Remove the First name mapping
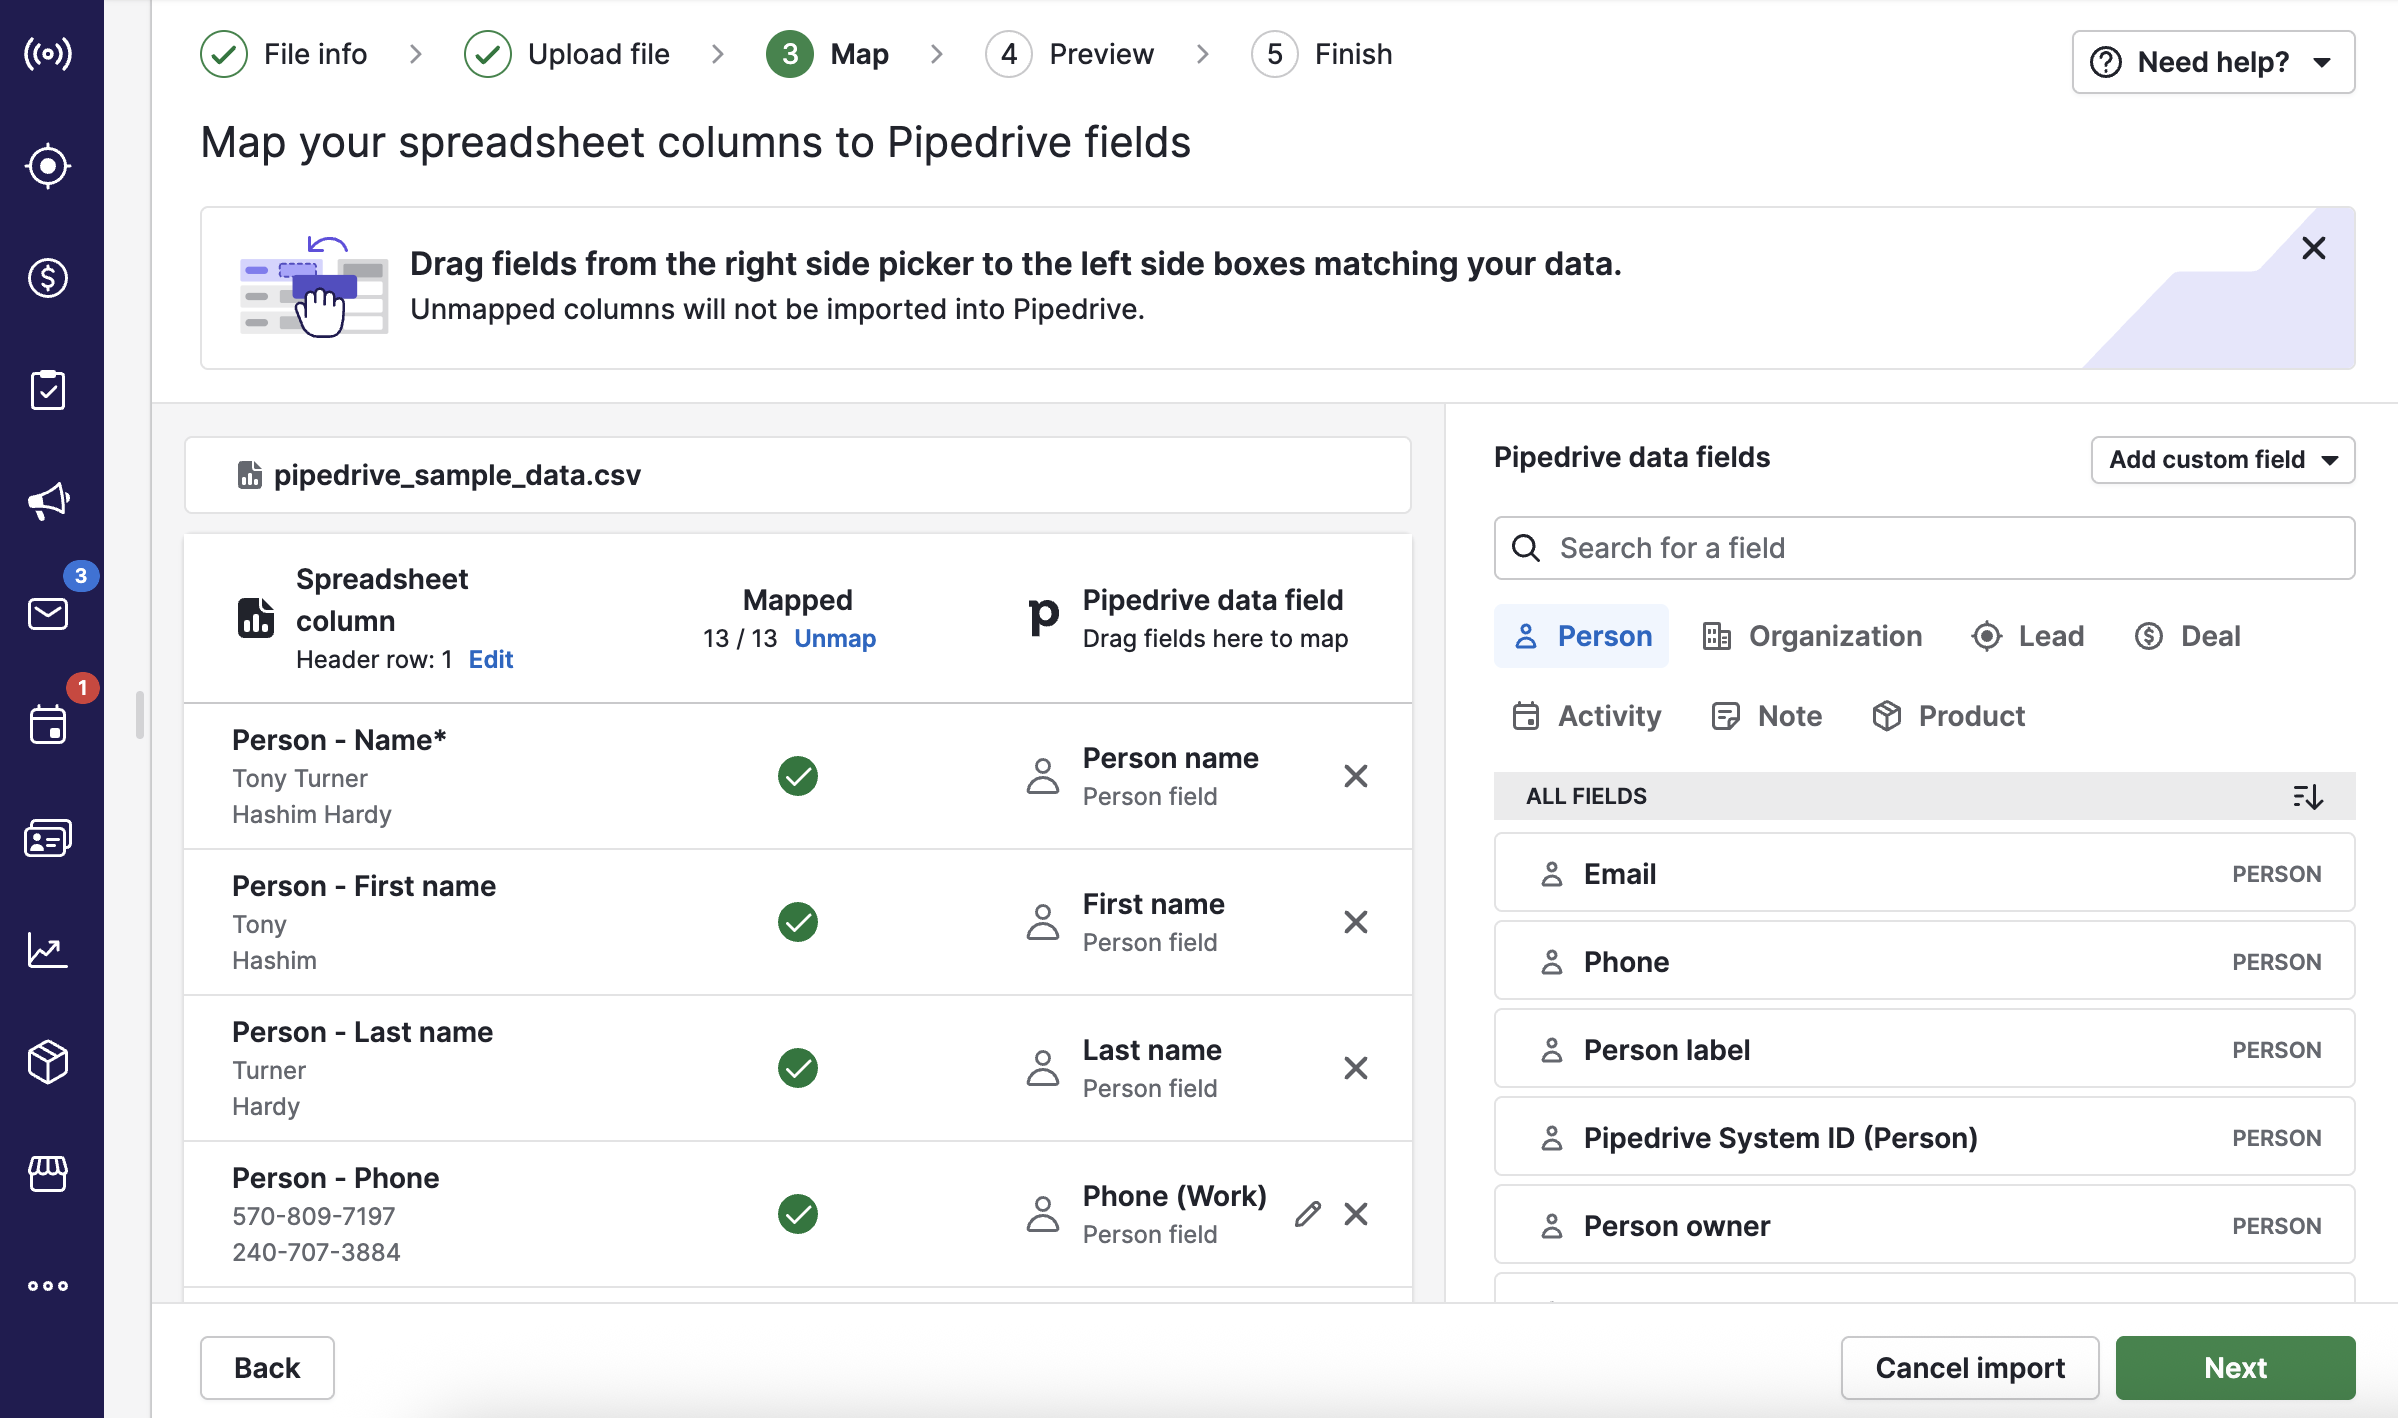 (x=1356, y=922)
